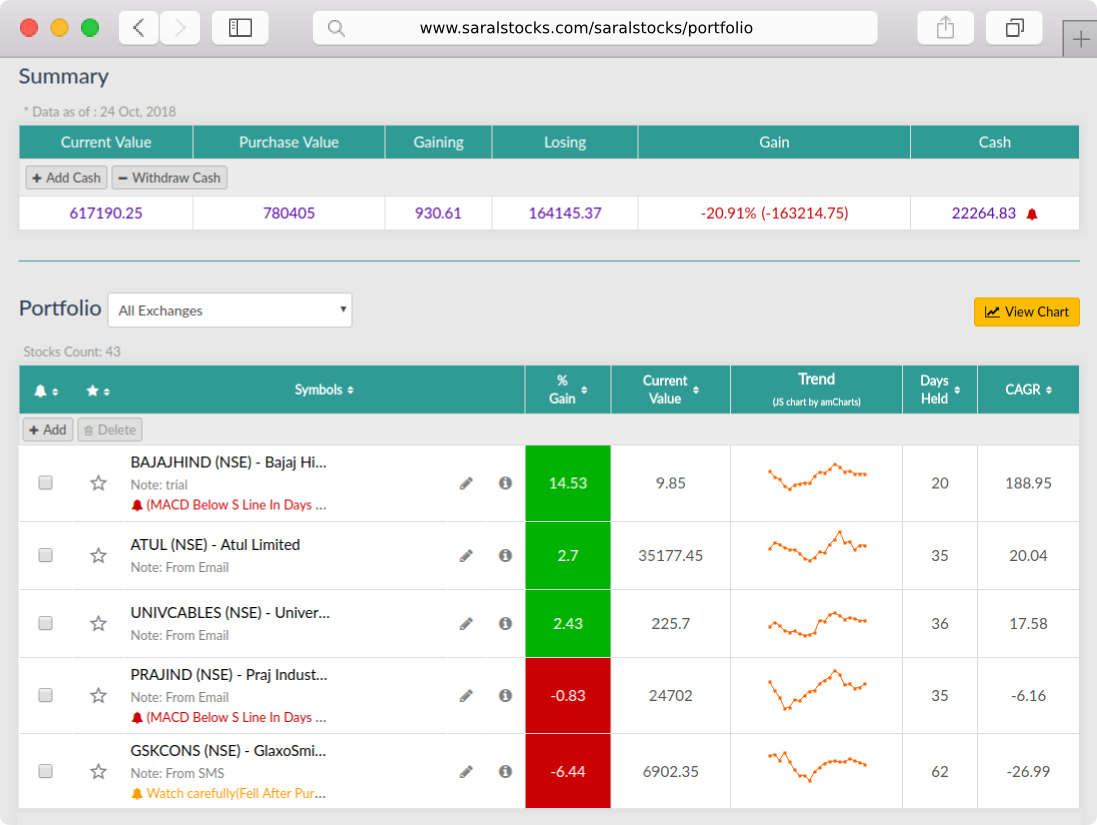Click the 164145.37 losing figure
The height and width of the screenshot is (825, 1097).
point(565,213)
